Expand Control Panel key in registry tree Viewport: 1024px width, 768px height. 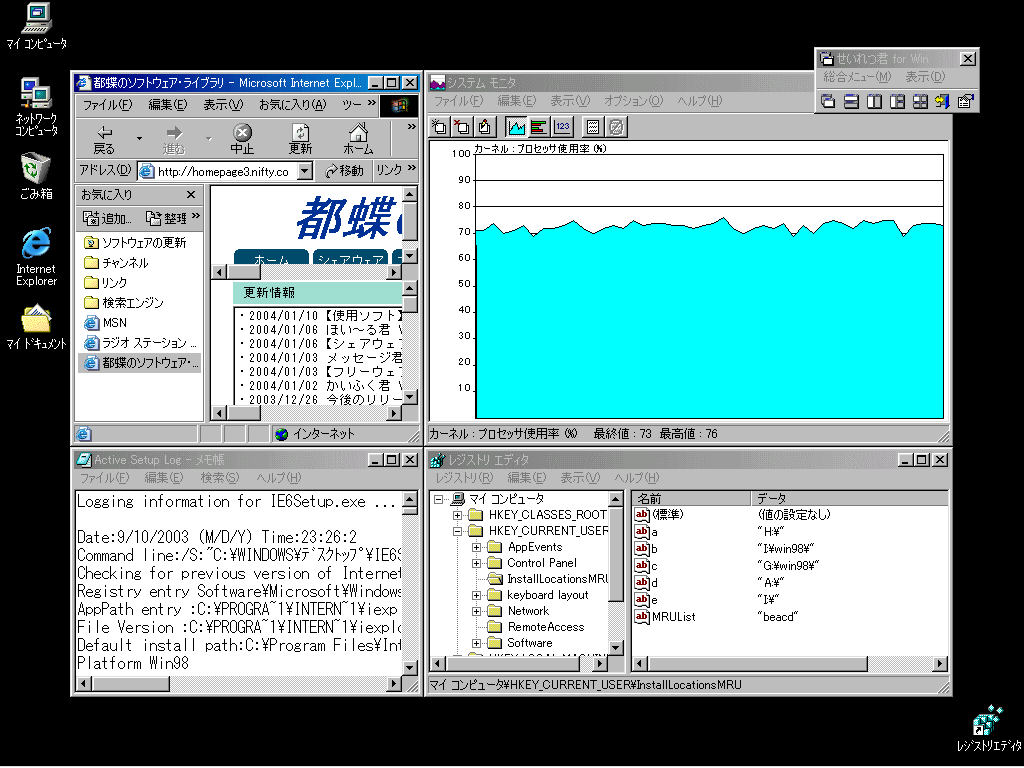pyautogui.click(x=477, y=563)
